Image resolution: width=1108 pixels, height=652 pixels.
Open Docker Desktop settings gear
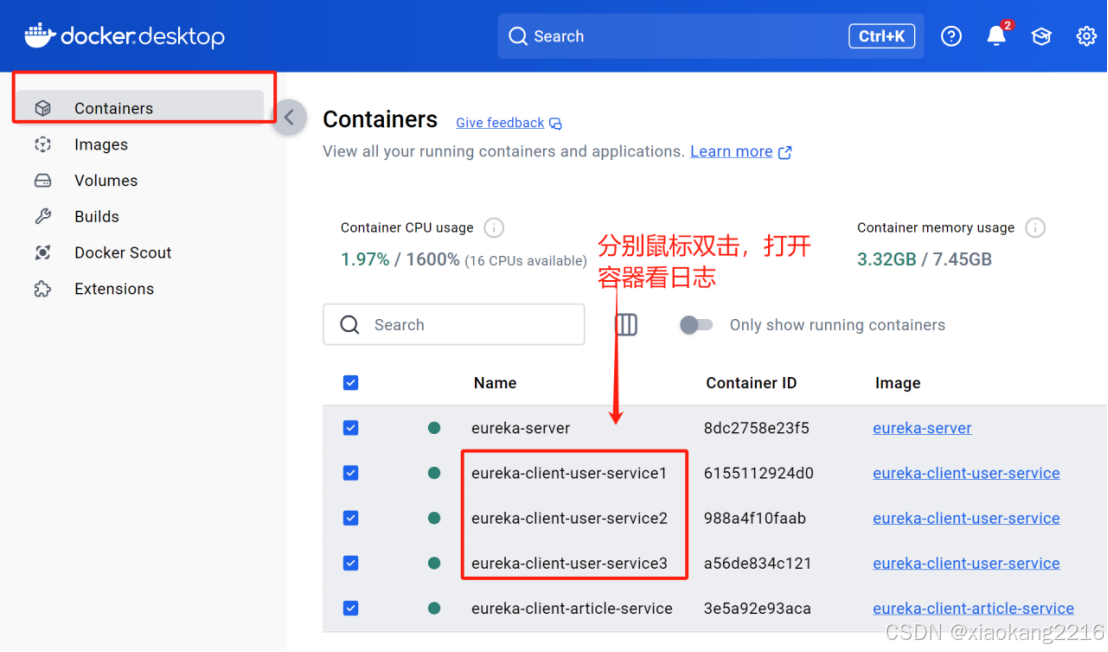click(x=1086, y=35)
